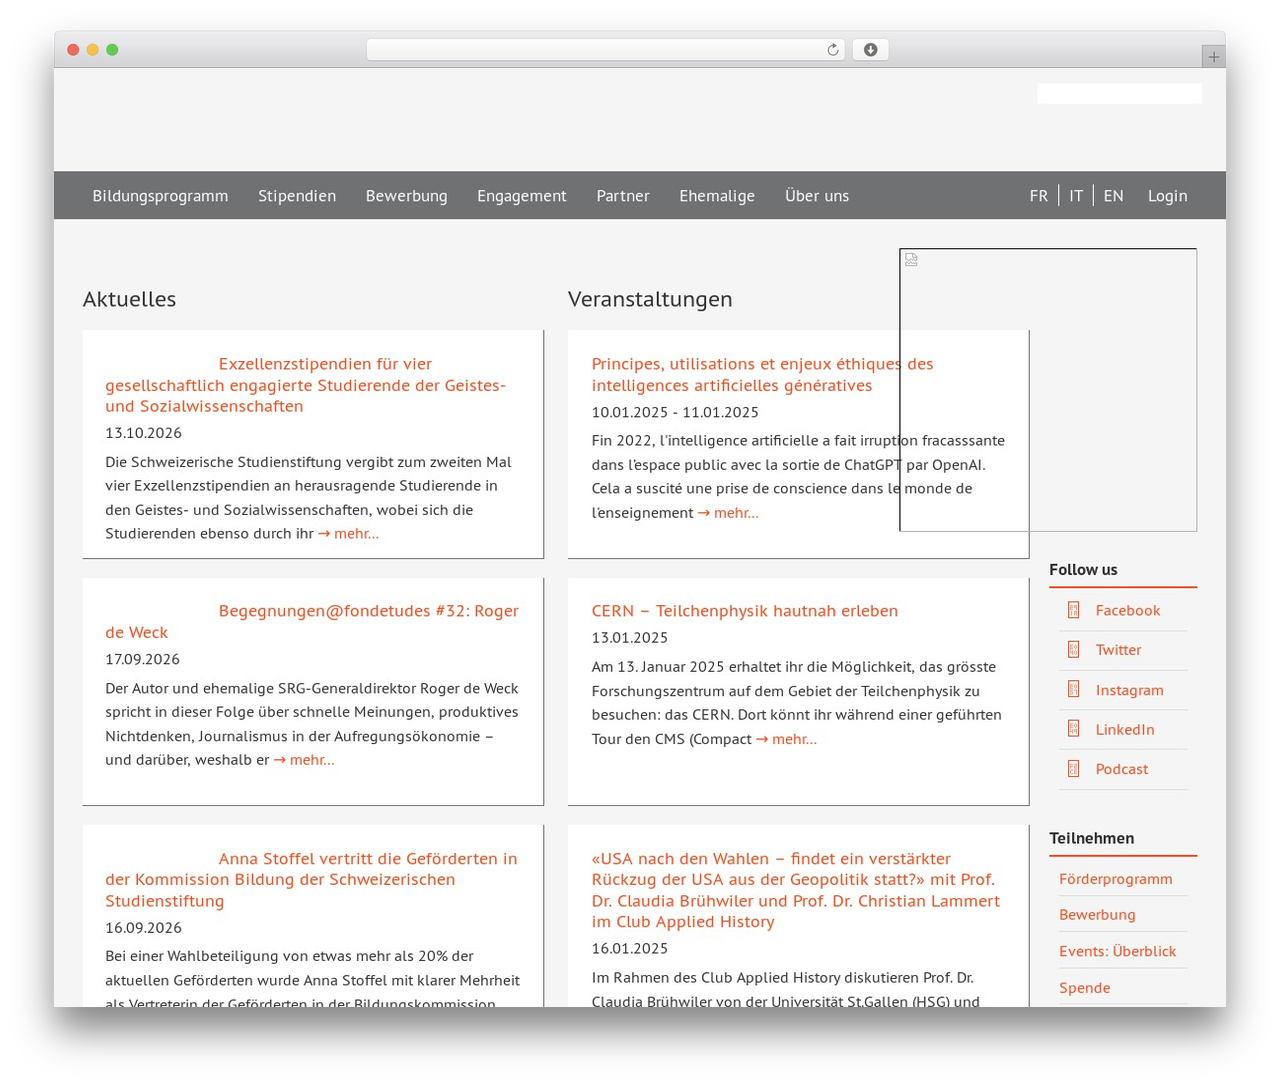Click mehr under the Exzellenzstipendien article
1280x1084 pixels.
click(x=348, y=534)
